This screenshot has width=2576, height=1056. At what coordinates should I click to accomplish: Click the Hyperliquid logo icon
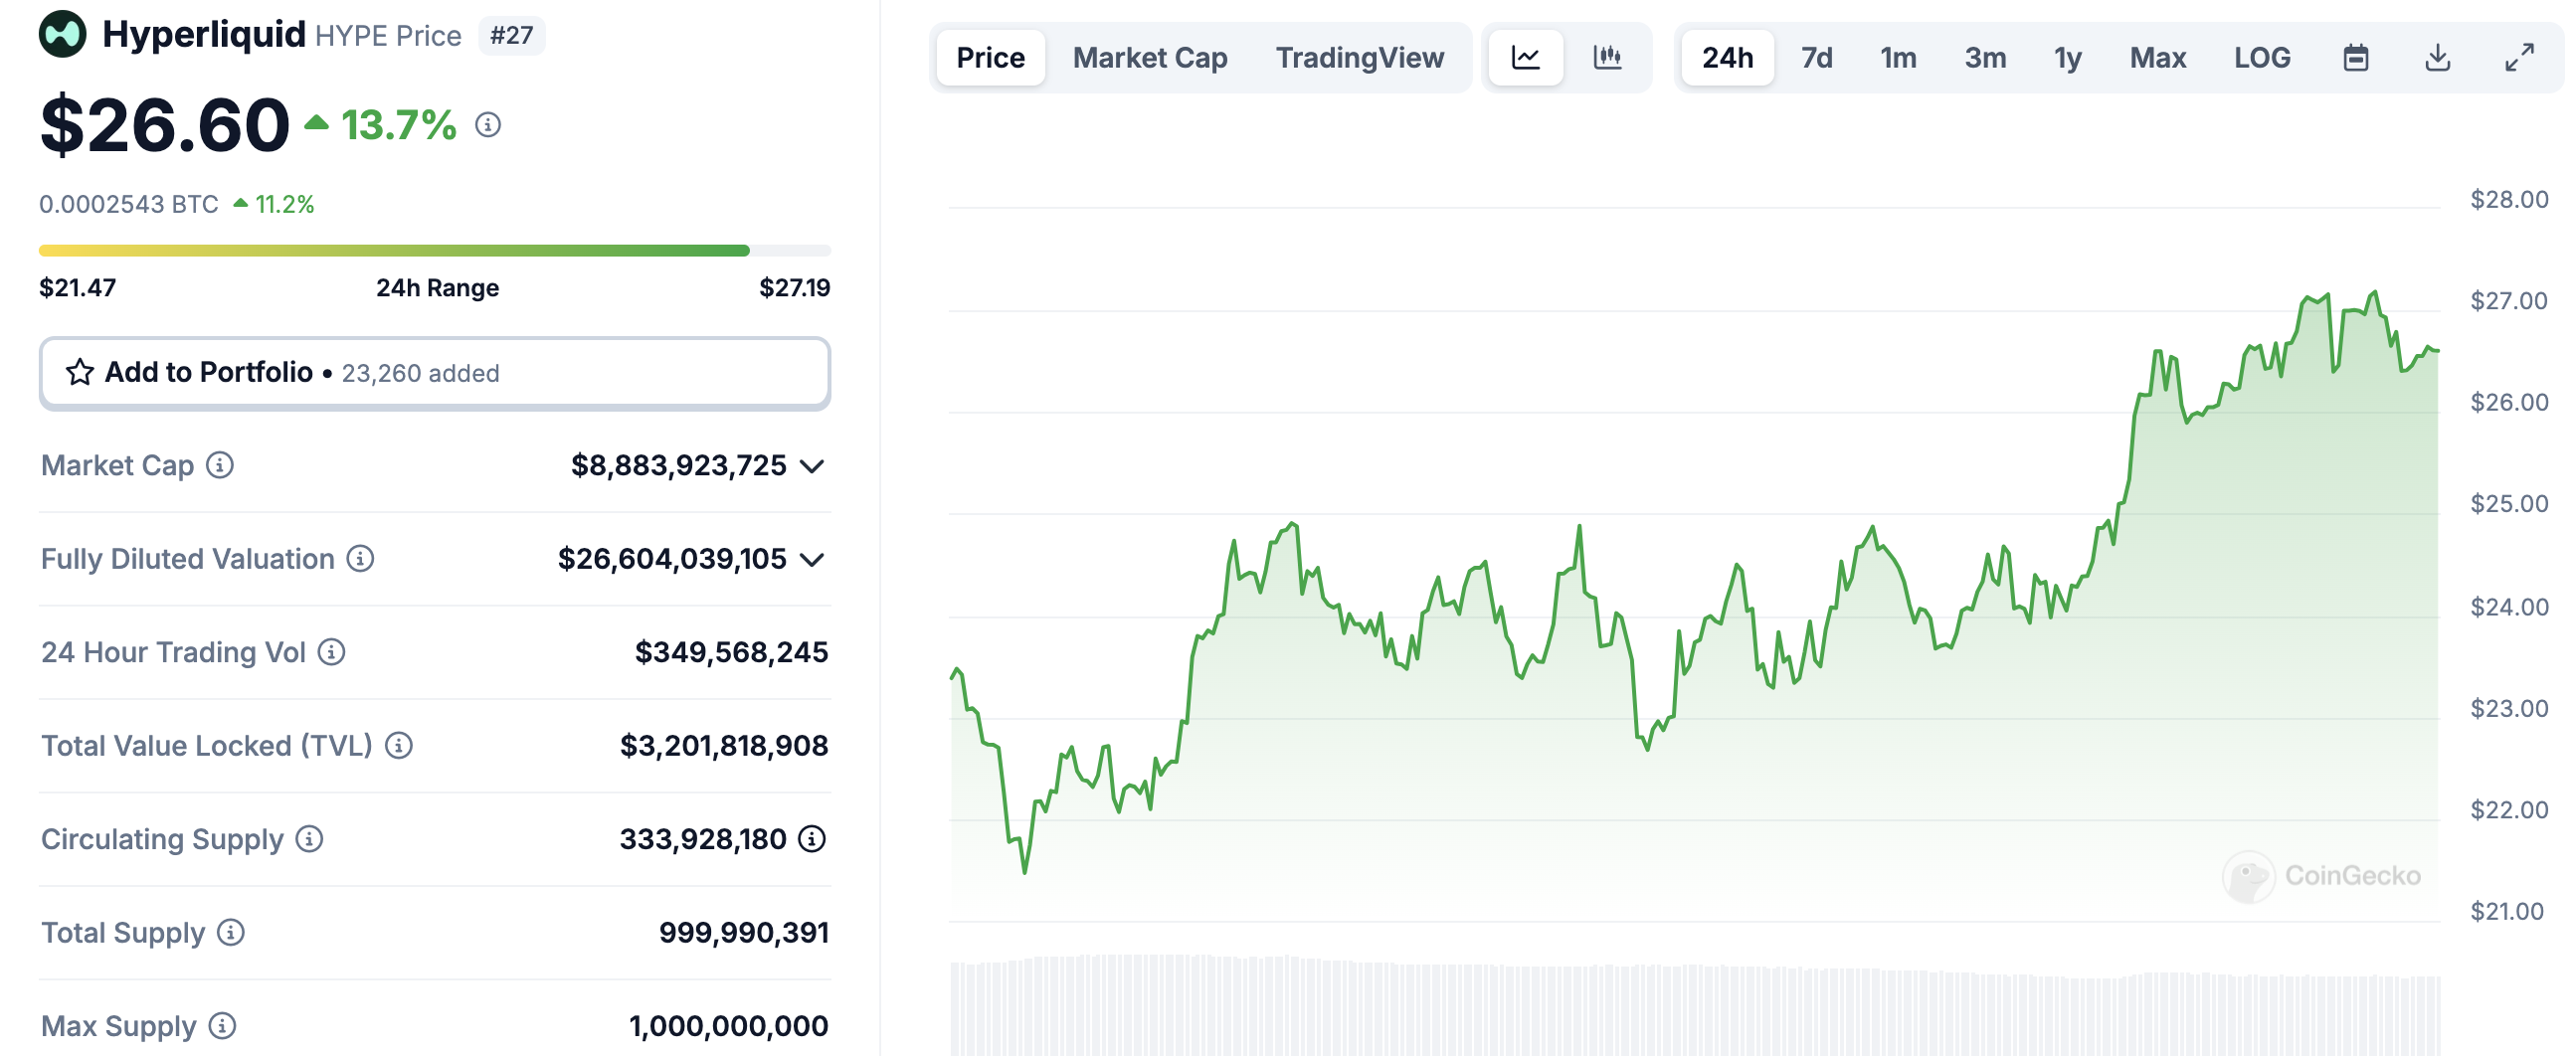click(x=62, y=35)
